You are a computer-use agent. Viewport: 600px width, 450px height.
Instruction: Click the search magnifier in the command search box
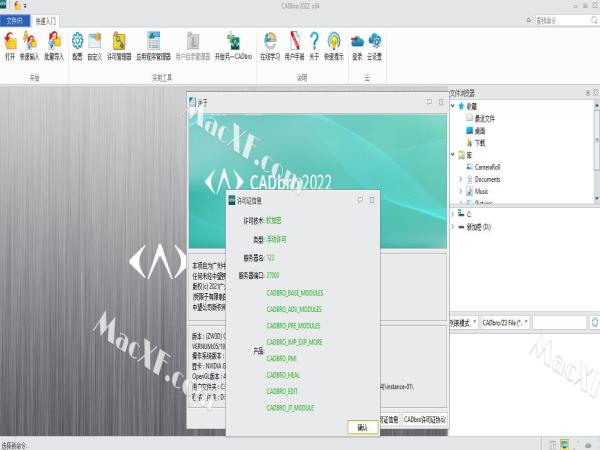click(595, 20)
